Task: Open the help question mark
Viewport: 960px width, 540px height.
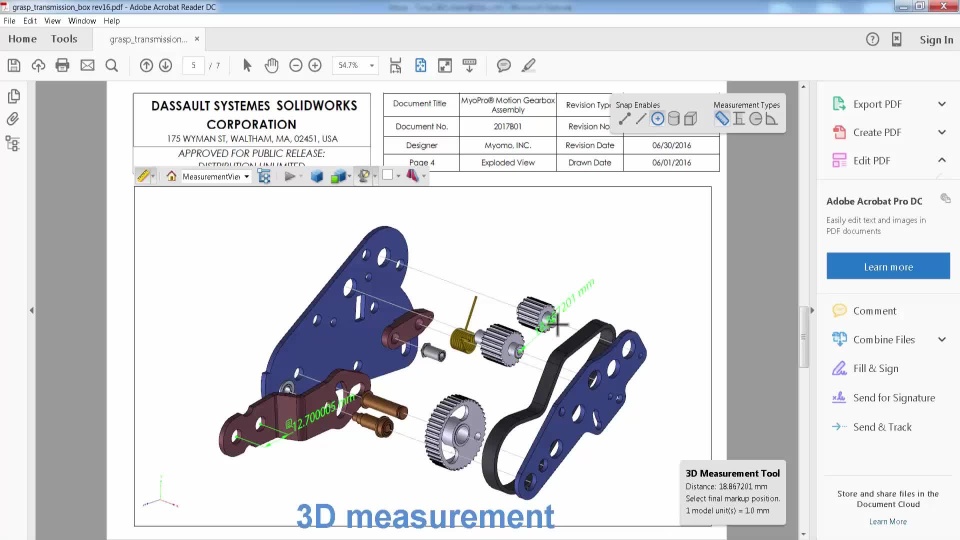Action: point(872,40)
